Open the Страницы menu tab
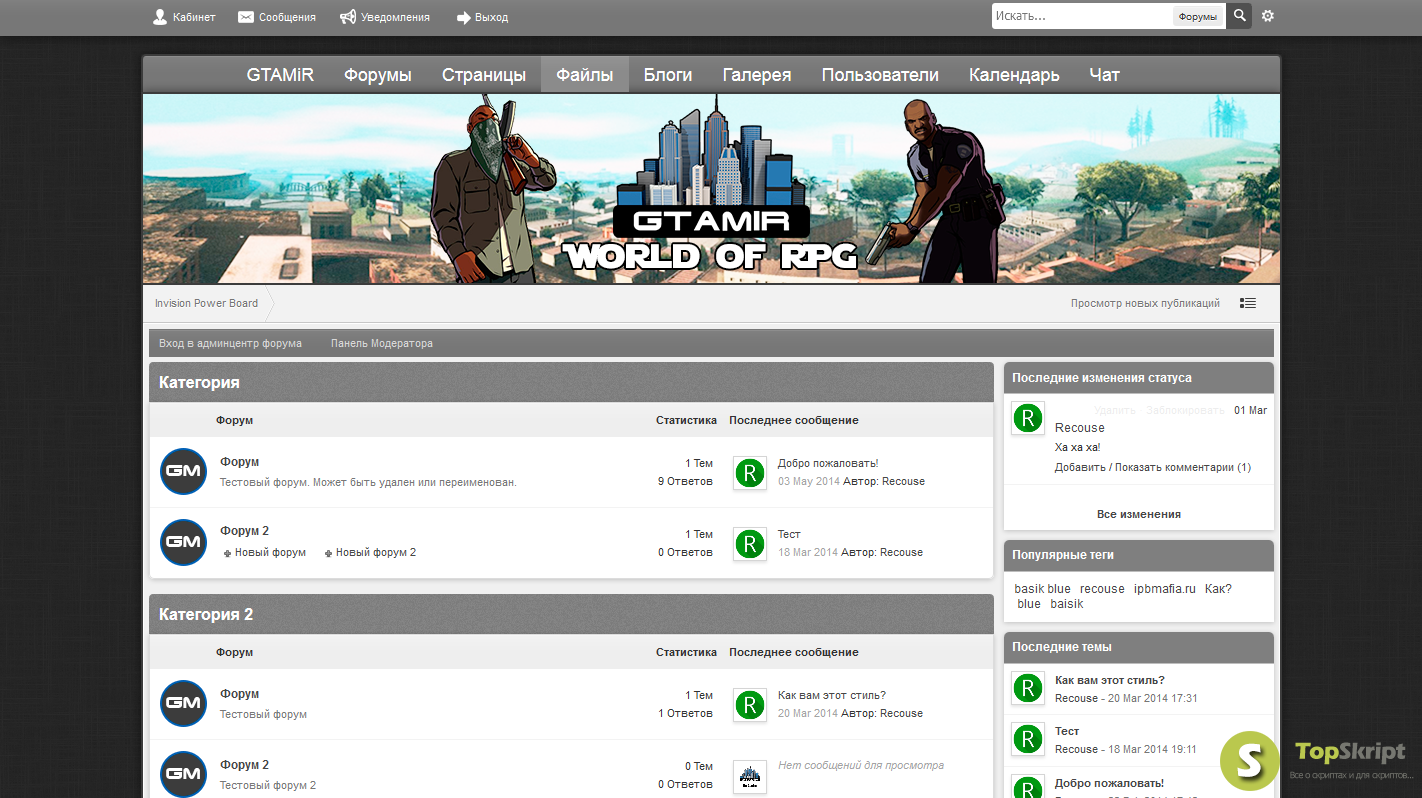This screenshot has width=1422, height=798. pos(484,75)
